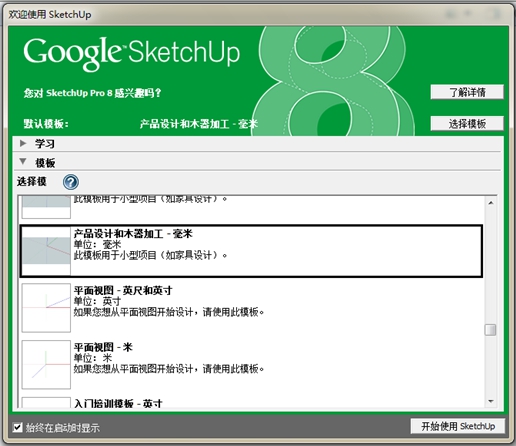Click the 您对 SketchUp Pro 8 感兴趣吗? text
The height and width of the screenshot is (446, 516).
click(x=92, y=93)
